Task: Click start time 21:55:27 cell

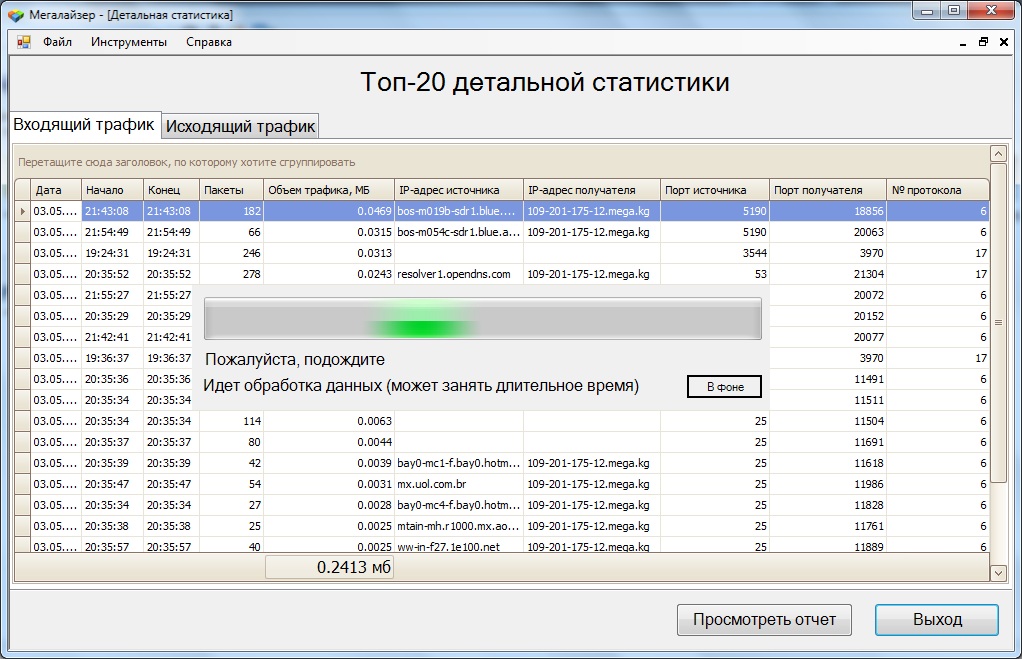Action: pyautogui.click(x=112, y=295)
